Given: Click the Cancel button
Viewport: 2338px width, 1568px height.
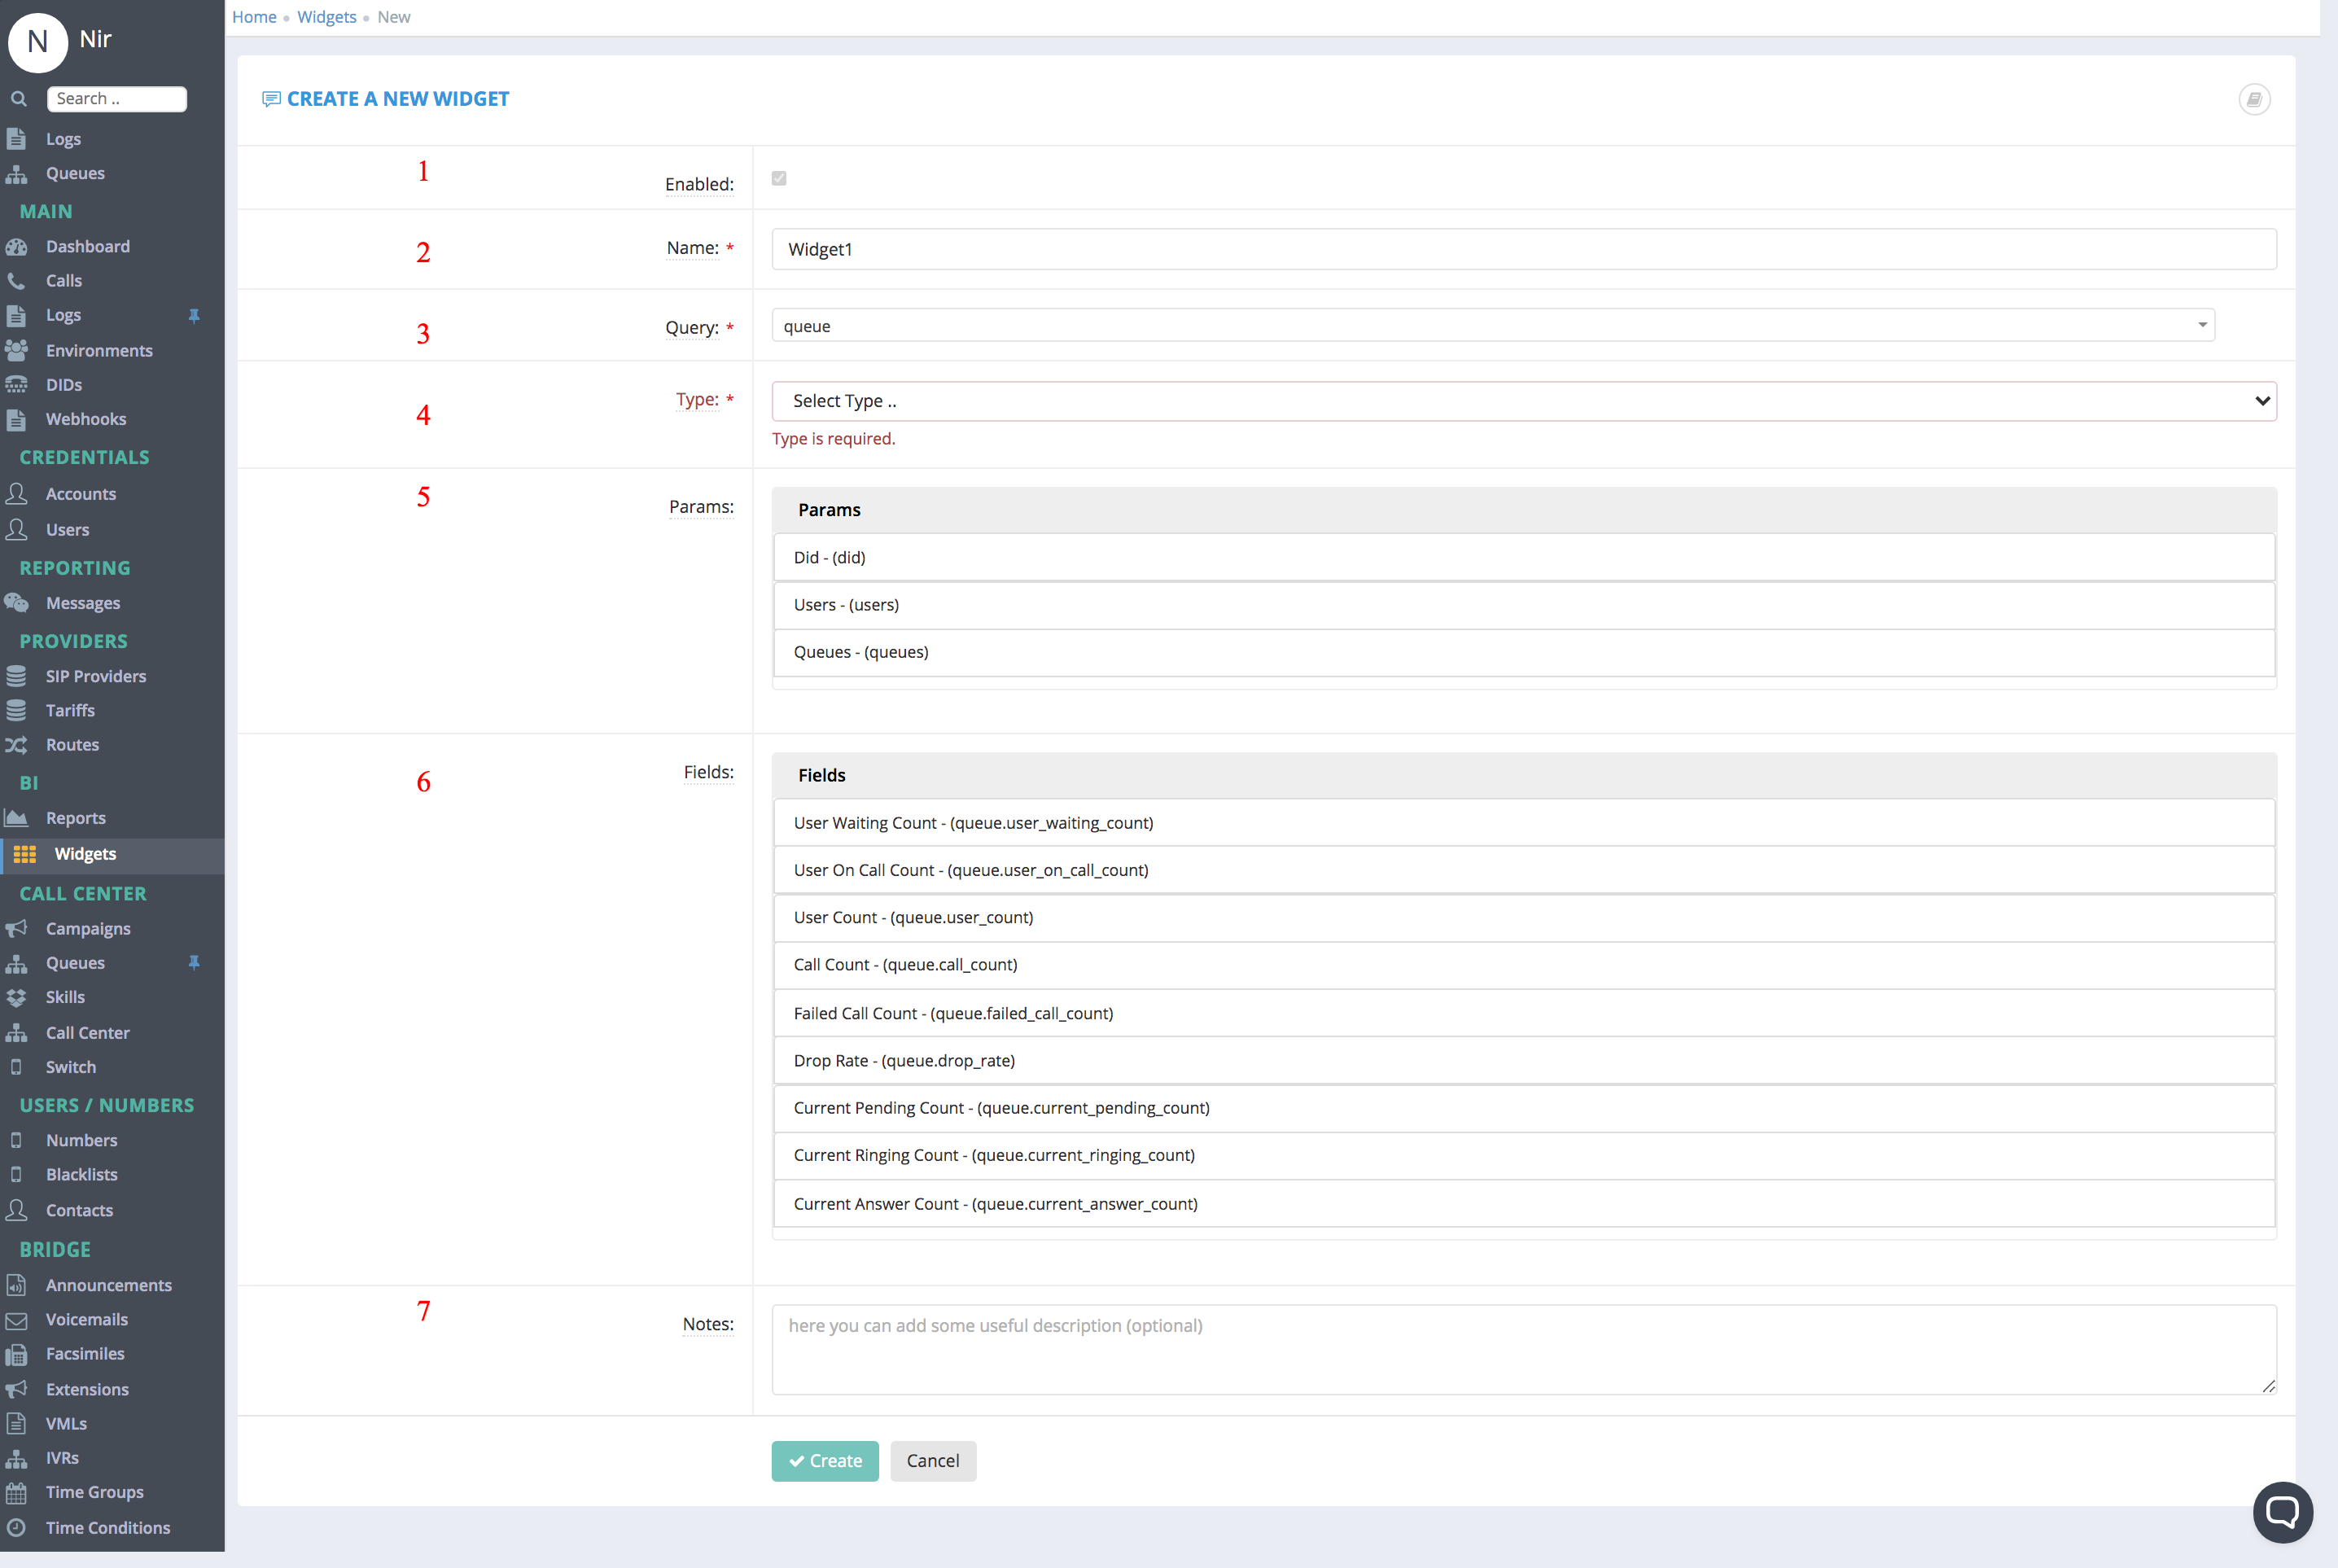Looking at the screenshot, I should (x=933, y=1461).
